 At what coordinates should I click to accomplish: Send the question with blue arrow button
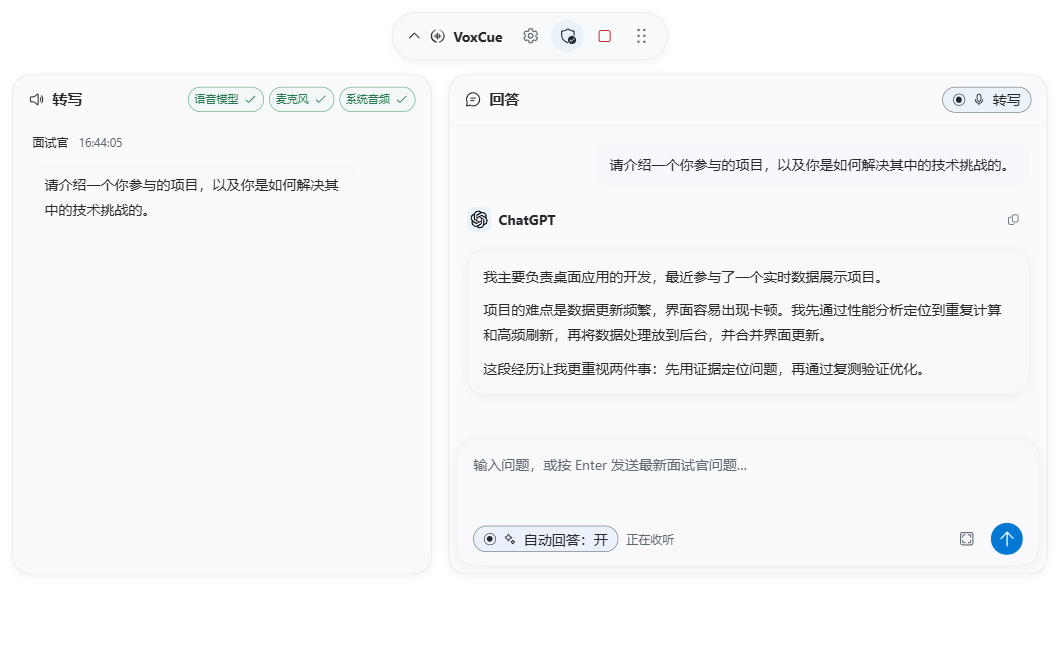pos(1007,539)
